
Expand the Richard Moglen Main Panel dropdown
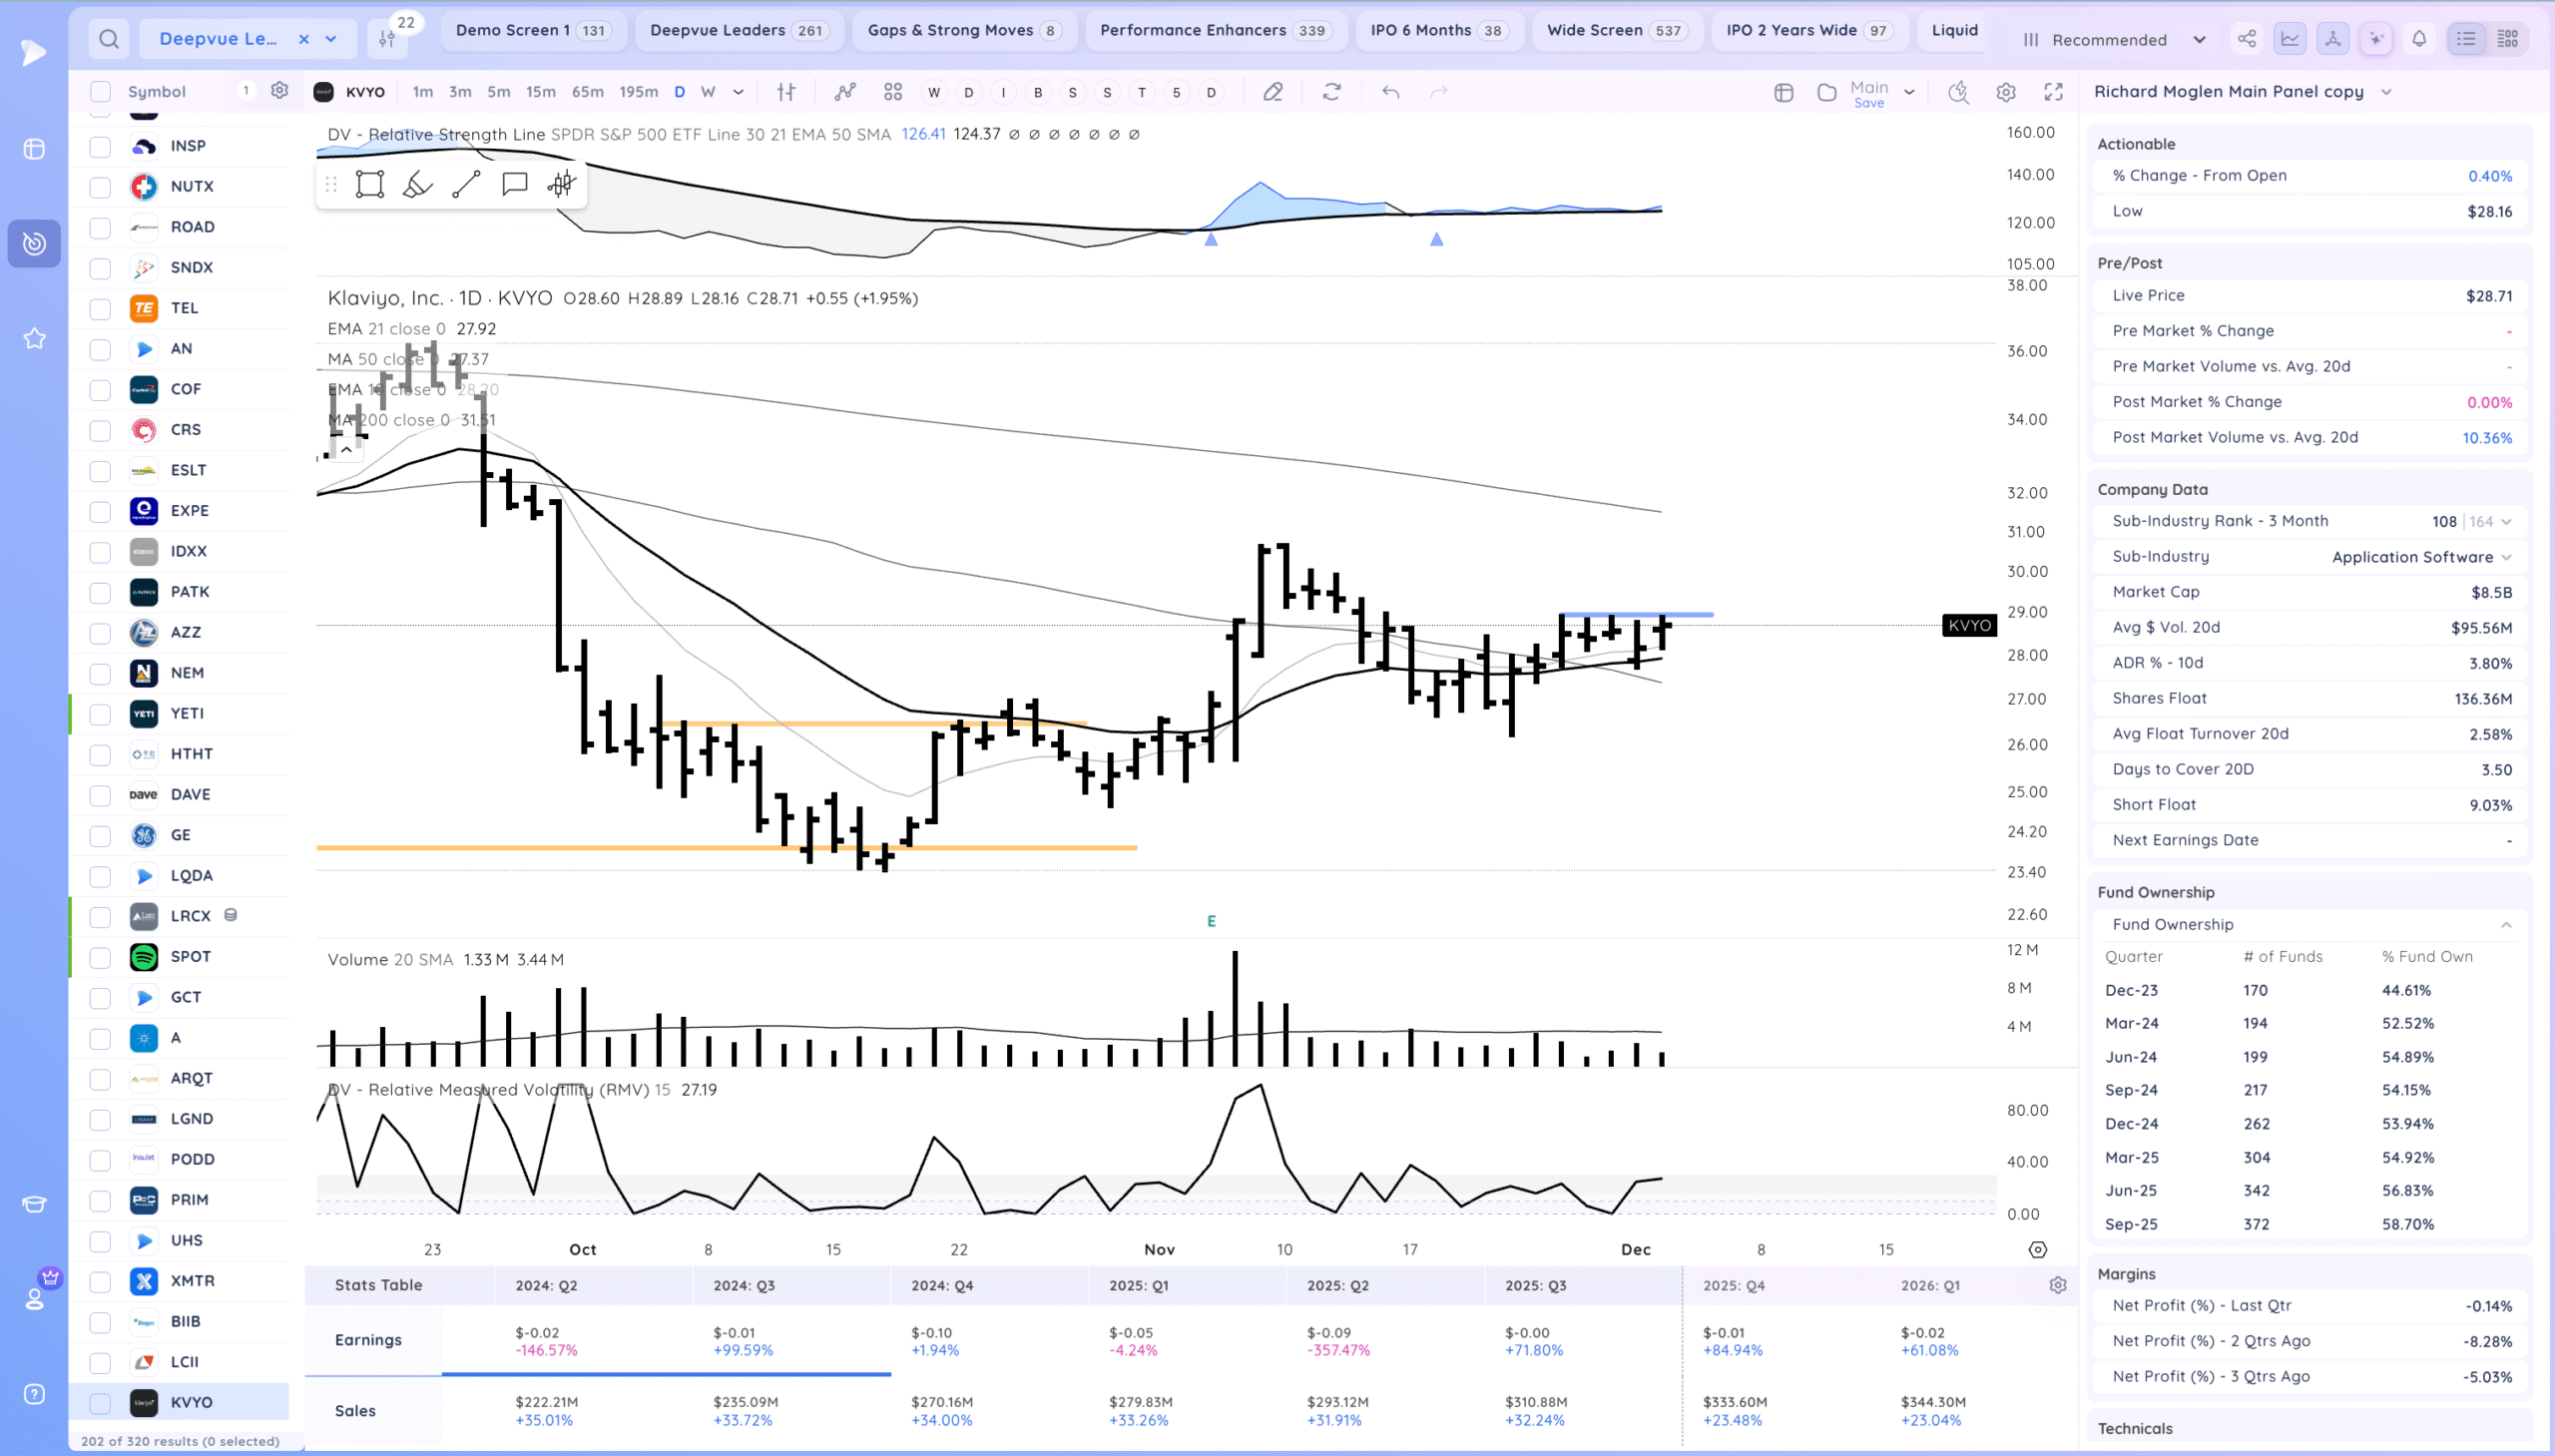coord(2386,92)
